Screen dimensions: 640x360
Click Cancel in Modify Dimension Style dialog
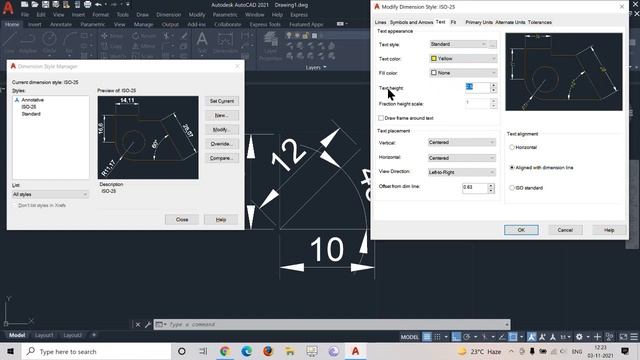[565, 230]
